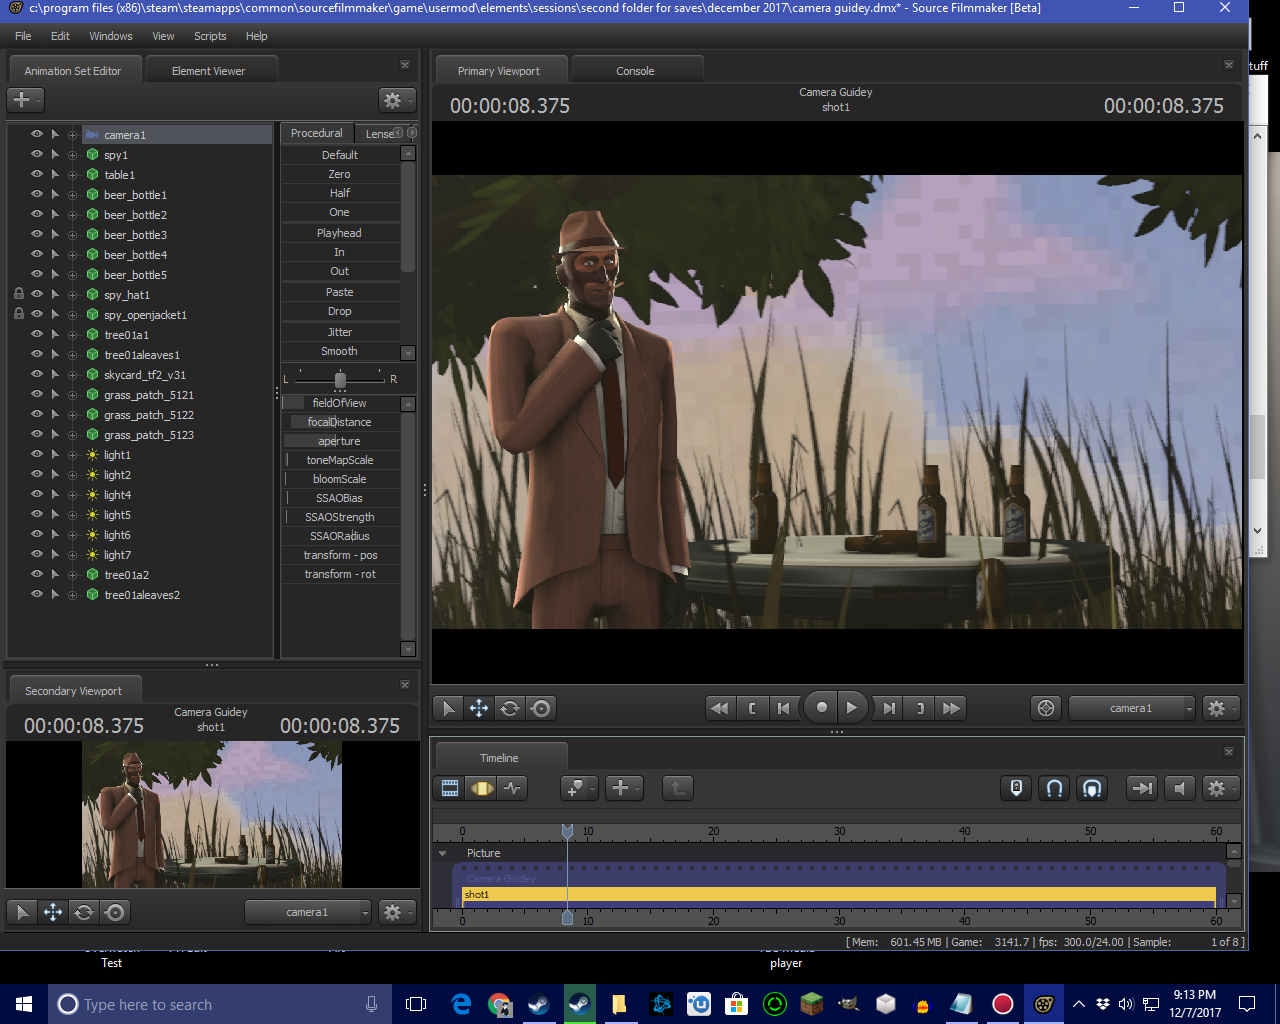Toggle the timeline mute speaker icon
This screenshot has height=1024, width=1280.
pos(1180,788)
